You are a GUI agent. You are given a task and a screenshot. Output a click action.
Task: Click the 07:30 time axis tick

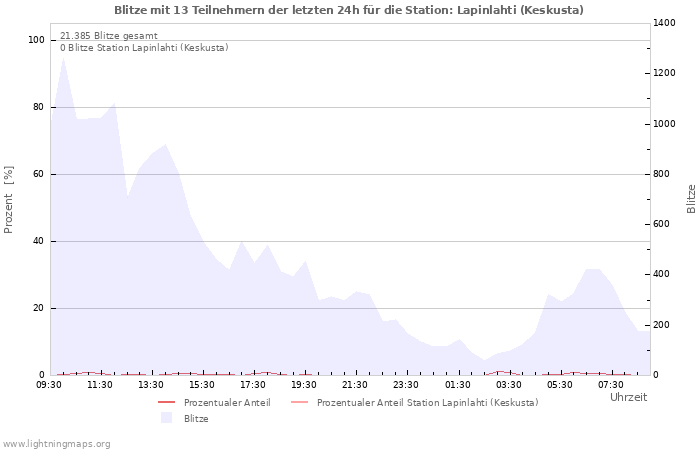click(610, 384)
